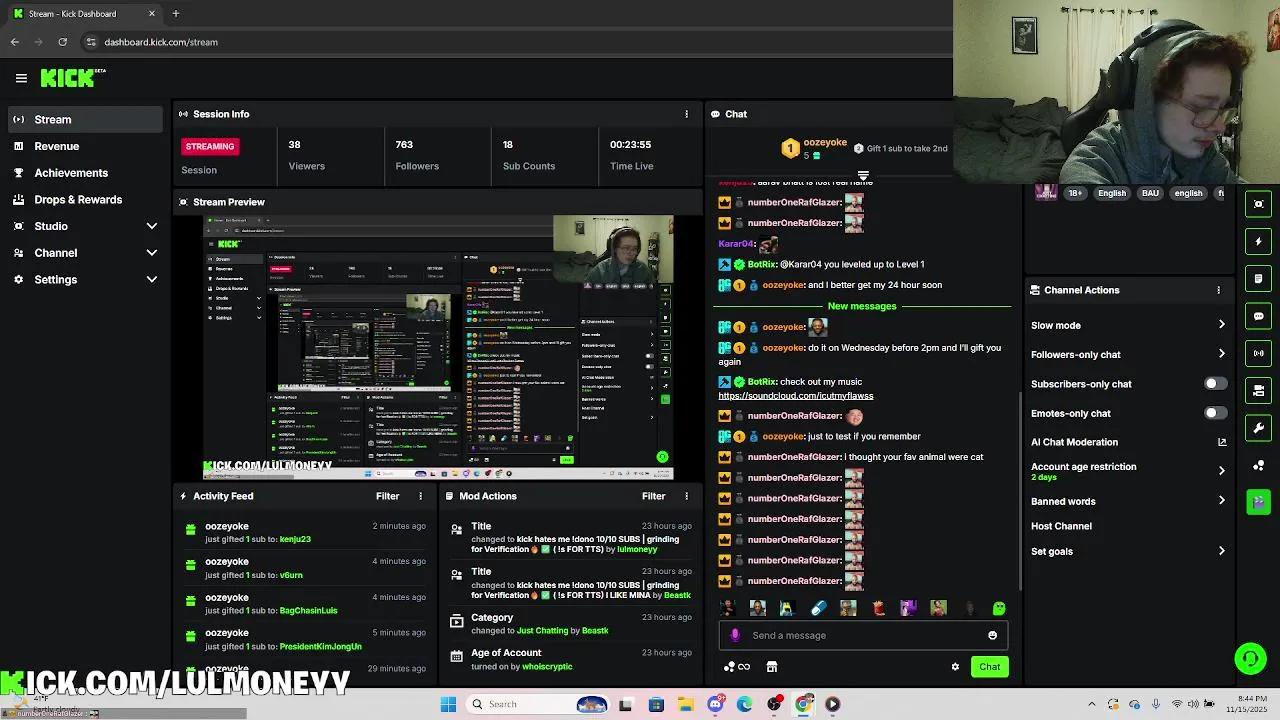Click kenju23 username in Activity Feed

click(295, 539)
